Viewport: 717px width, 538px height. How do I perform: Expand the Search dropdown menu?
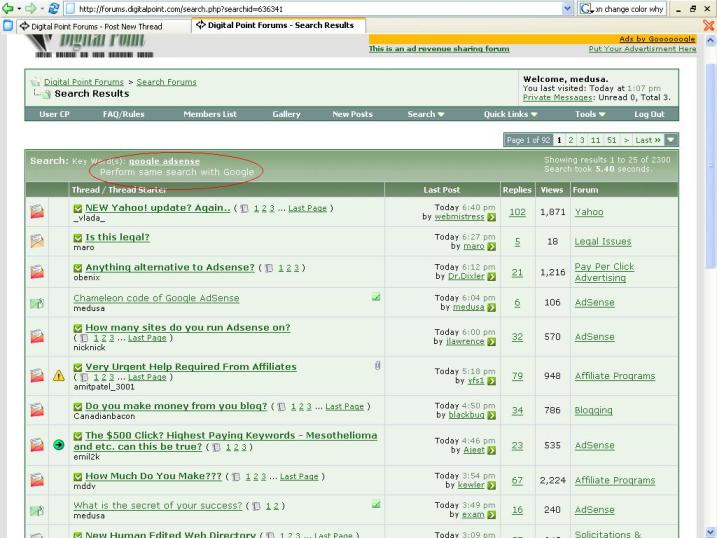426,114
